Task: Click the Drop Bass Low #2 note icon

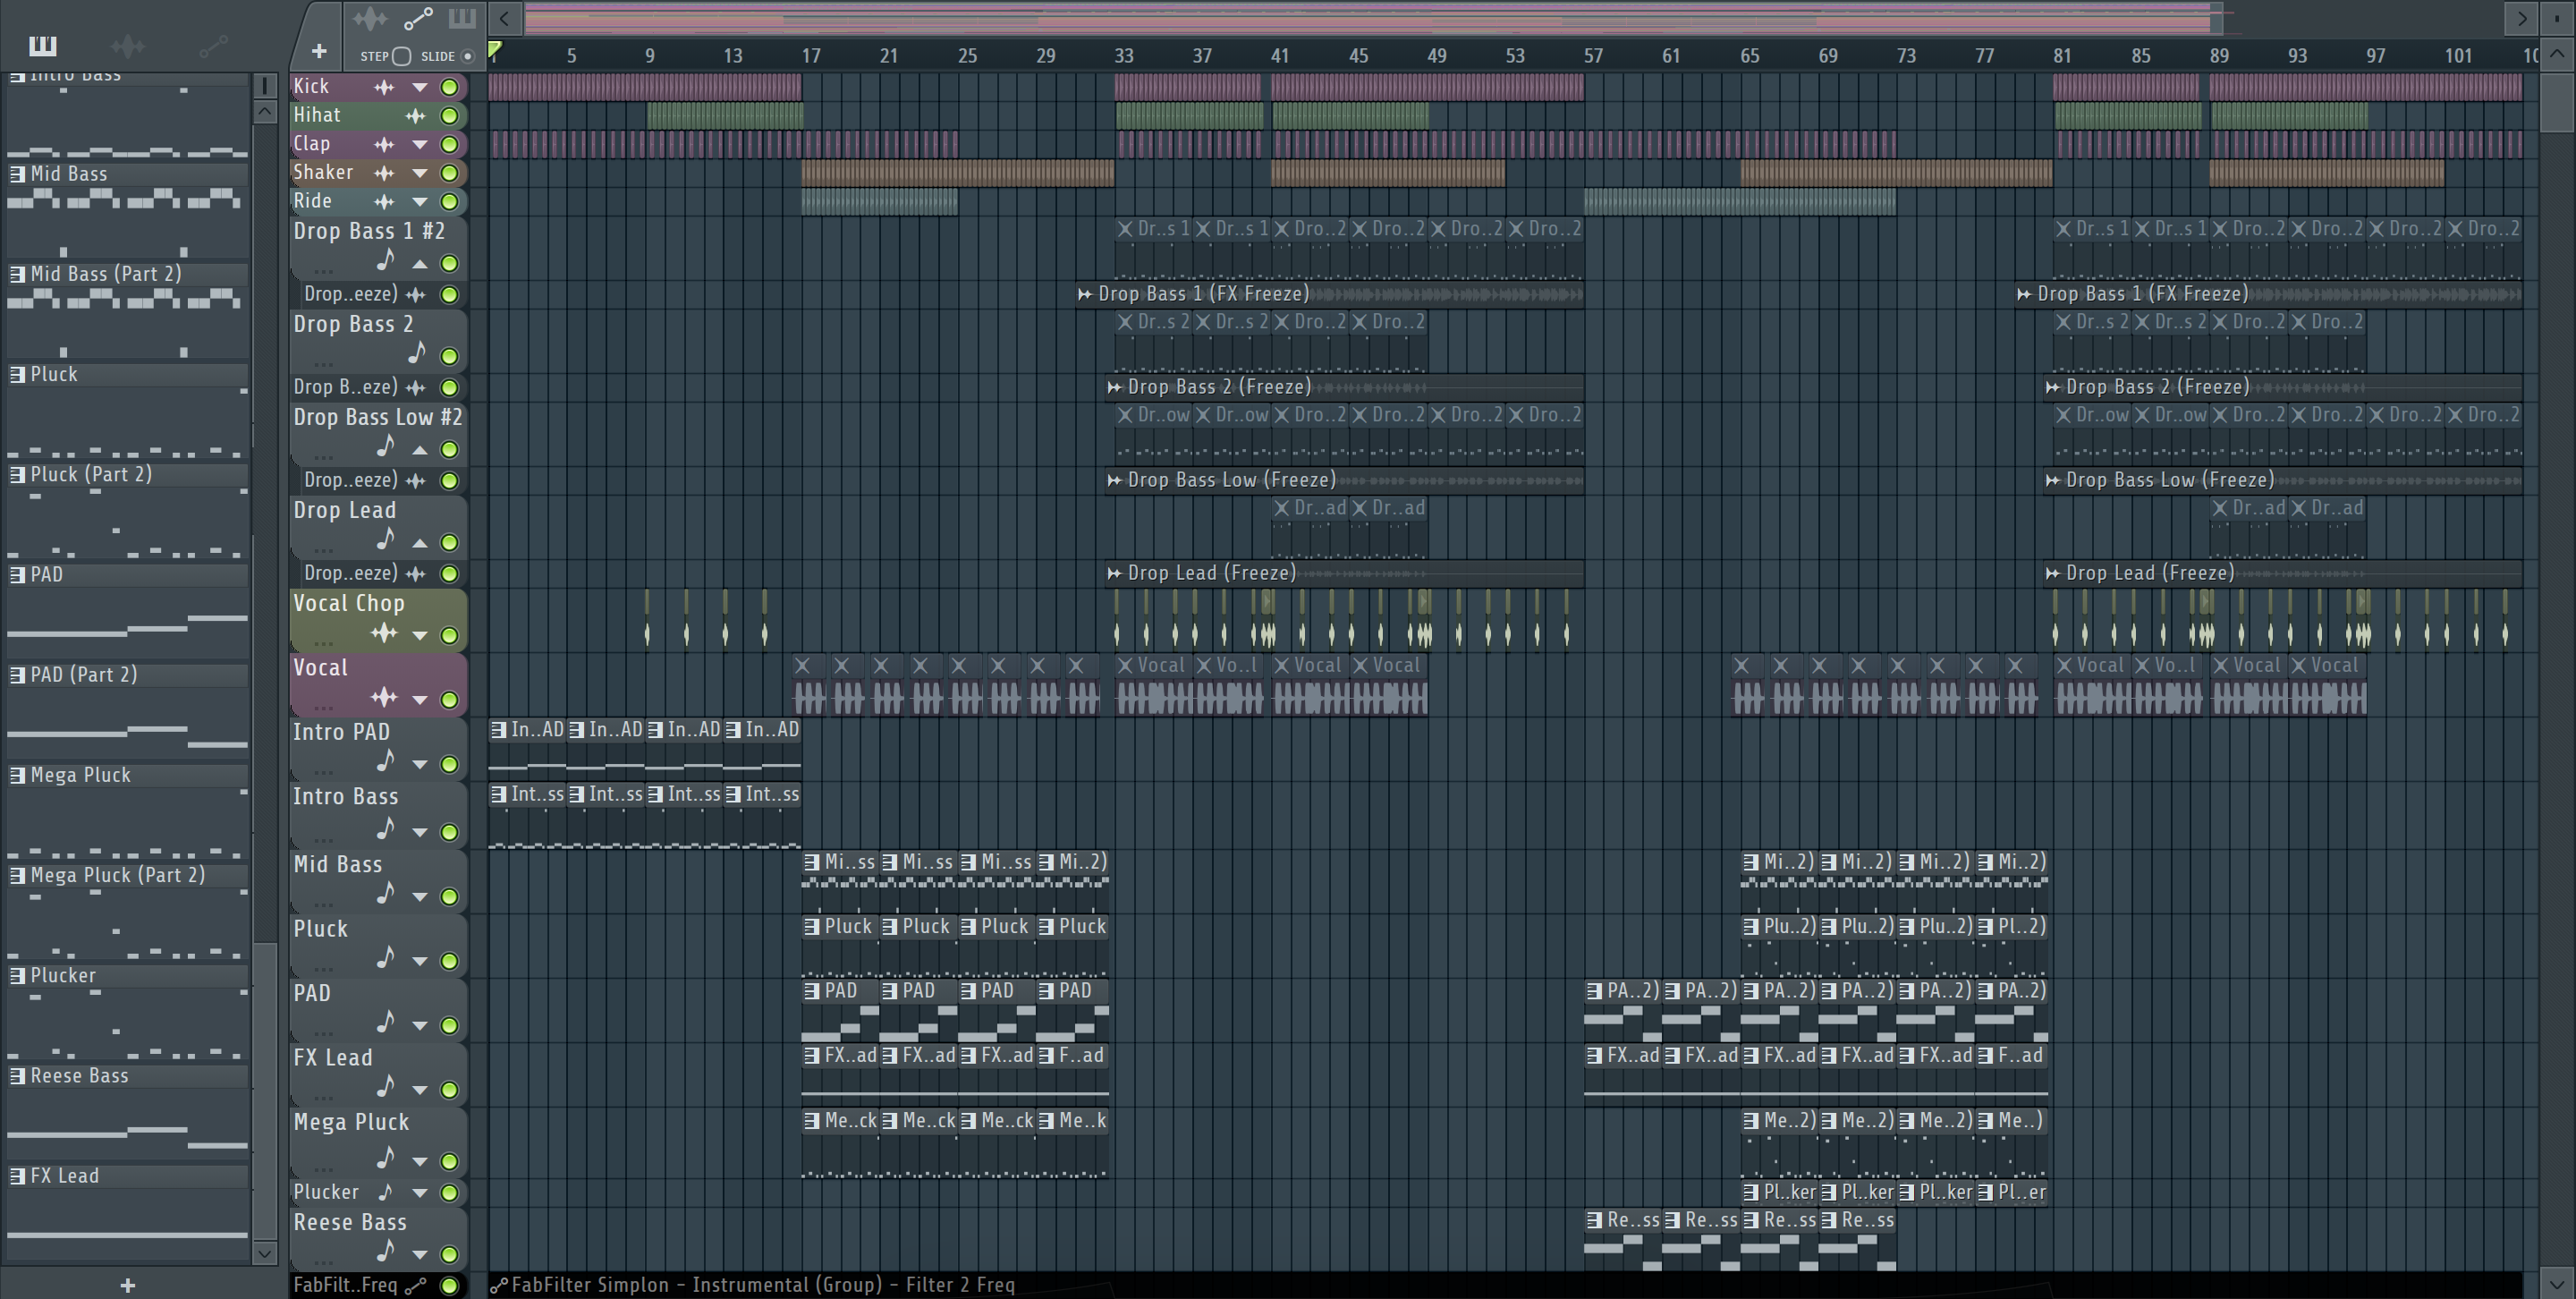Action: point(386,446)
